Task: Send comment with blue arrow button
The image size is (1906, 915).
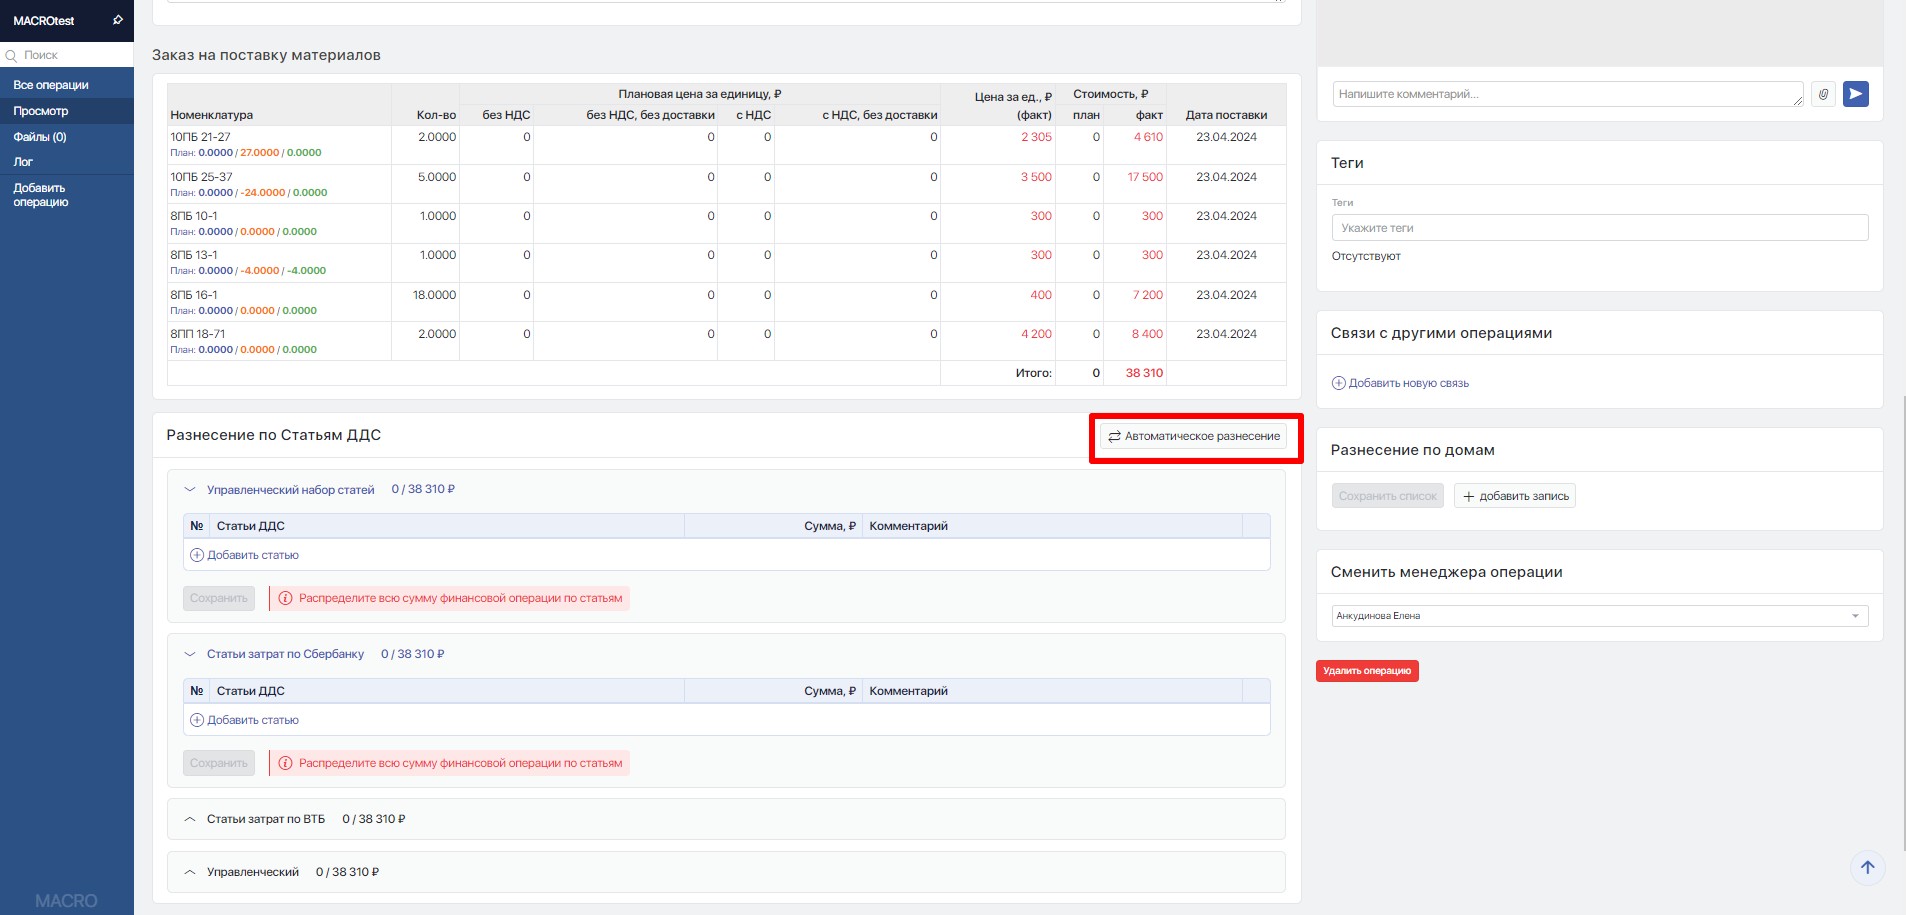Action: point(1855,94)
